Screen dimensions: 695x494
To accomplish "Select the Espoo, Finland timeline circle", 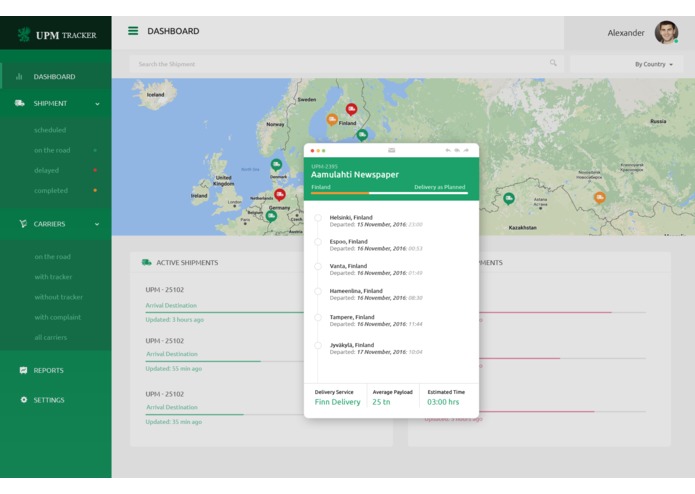I will point(318,241).
